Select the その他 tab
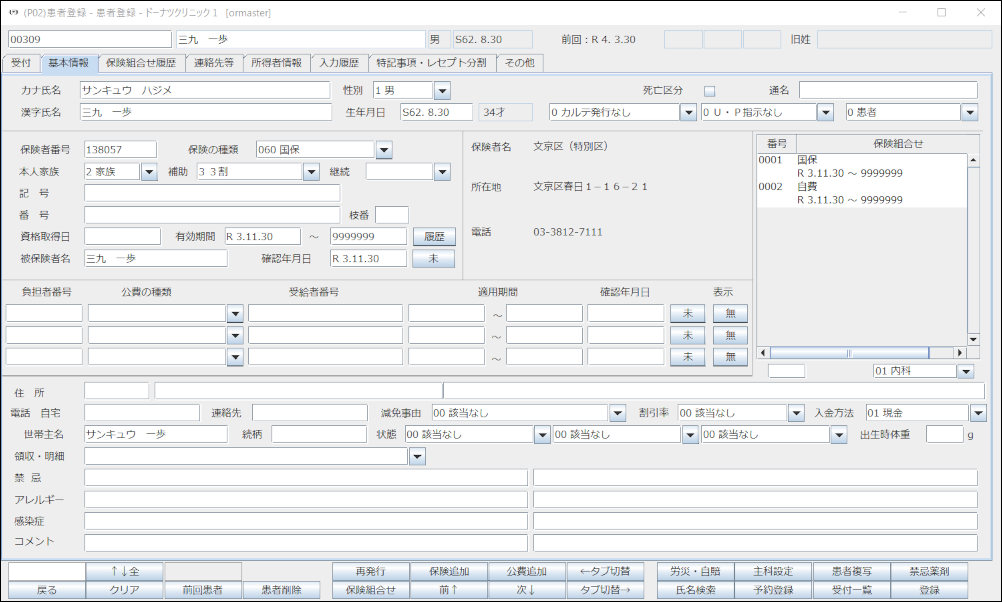 (x=520, y=63)
